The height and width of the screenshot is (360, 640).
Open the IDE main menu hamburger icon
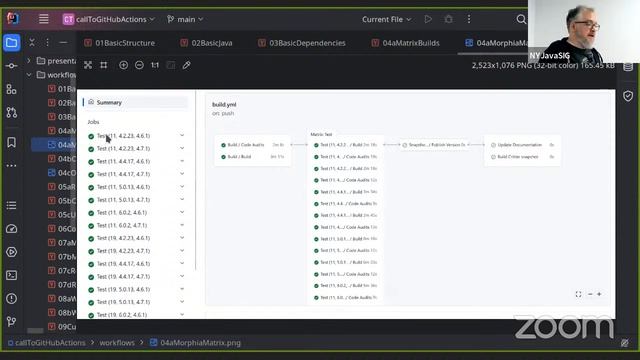tap(43, 19)
